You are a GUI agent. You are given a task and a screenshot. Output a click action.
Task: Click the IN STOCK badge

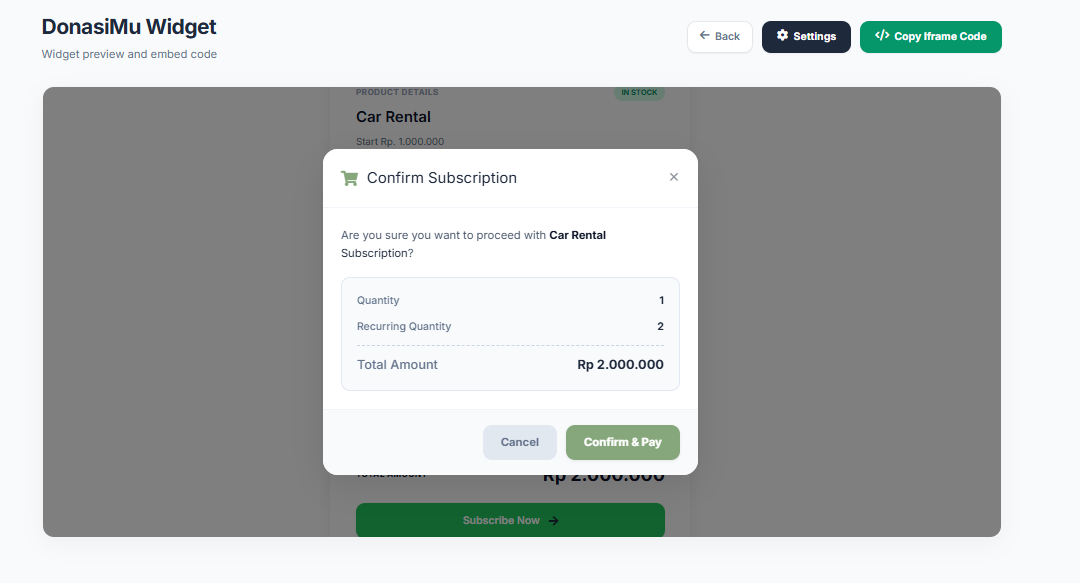[x=639, y=91]
